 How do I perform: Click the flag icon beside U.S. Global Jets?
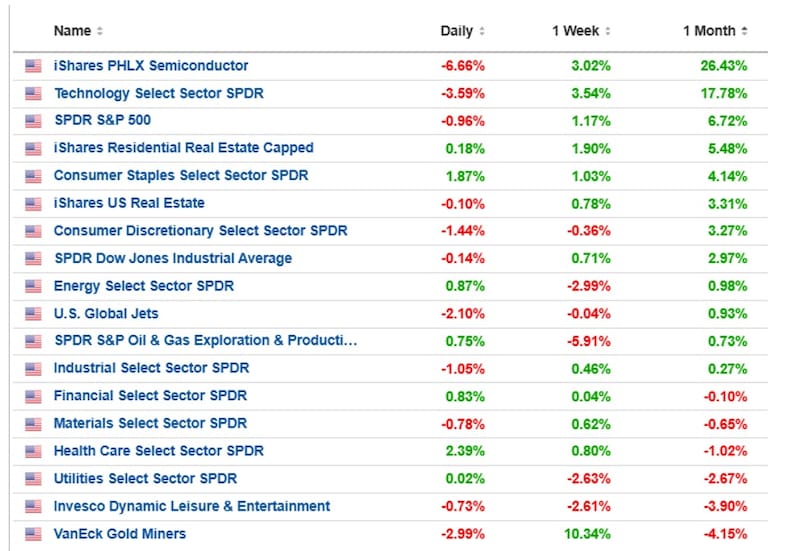tap(33, 314)
